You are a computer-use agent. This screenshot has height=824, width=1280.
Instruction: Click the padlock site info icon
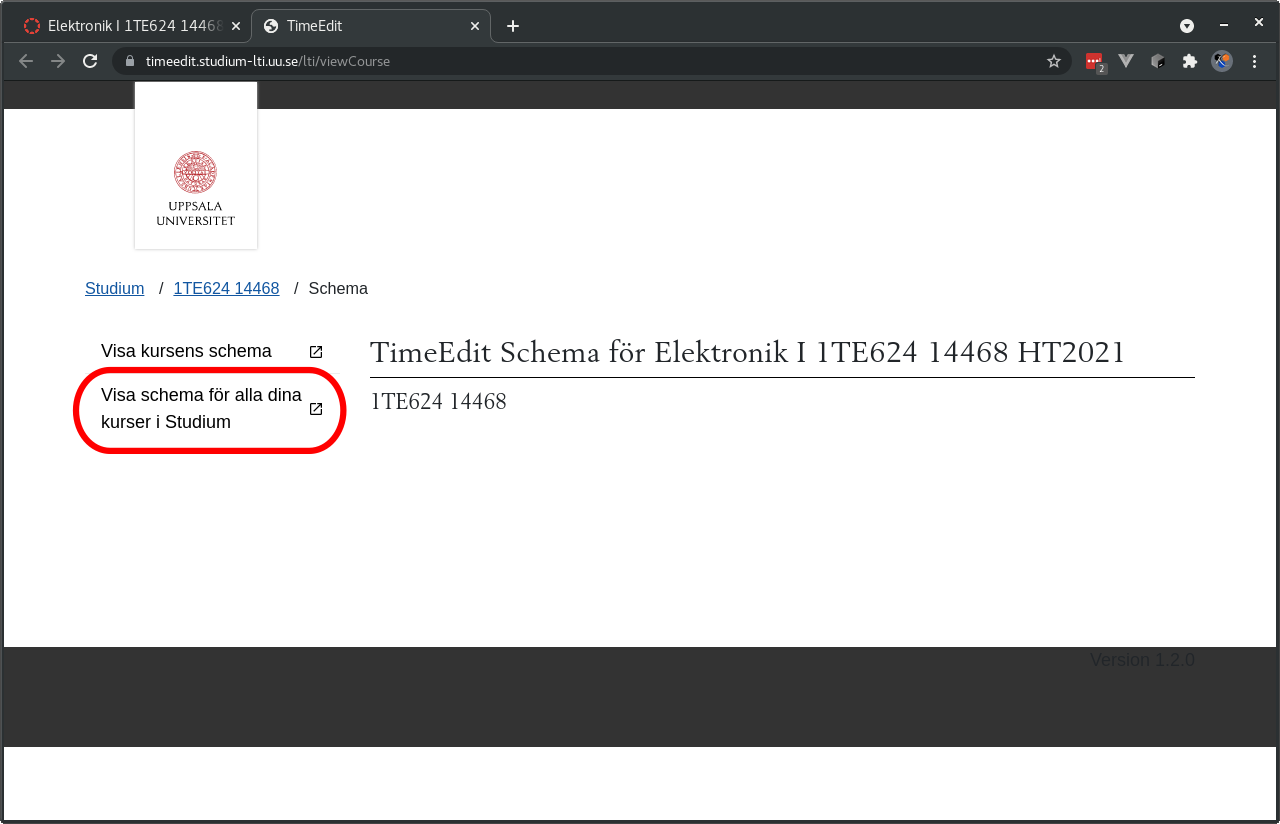(x=129, y=61)
